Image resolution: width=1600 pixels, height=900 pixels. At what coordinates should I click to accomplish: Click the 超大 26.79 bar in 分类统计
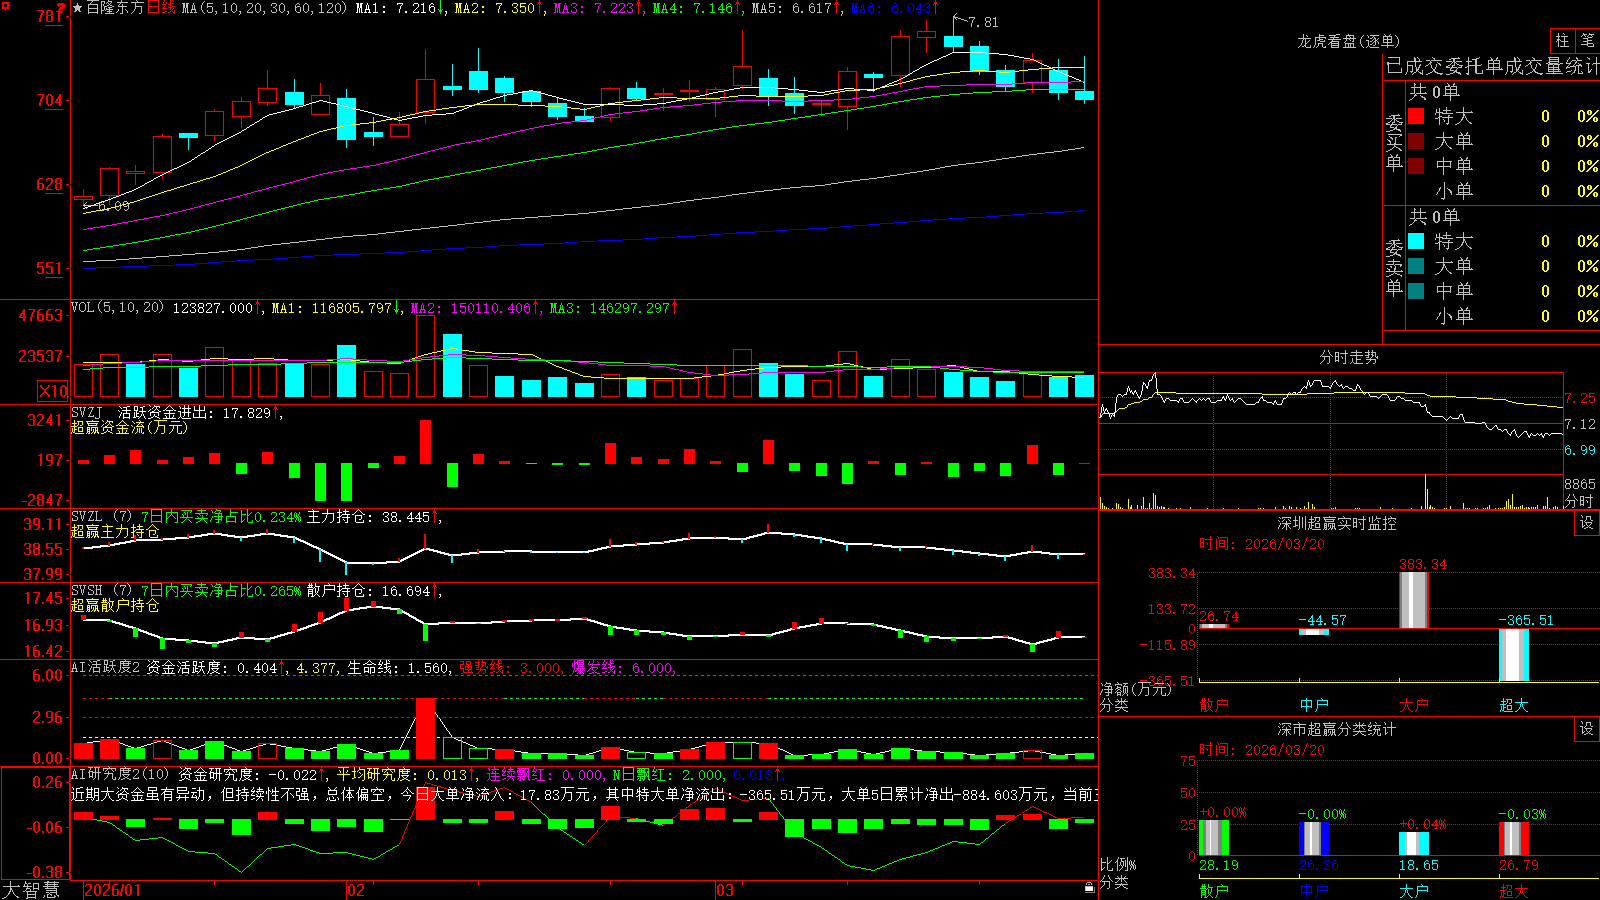coord(1514,839)
